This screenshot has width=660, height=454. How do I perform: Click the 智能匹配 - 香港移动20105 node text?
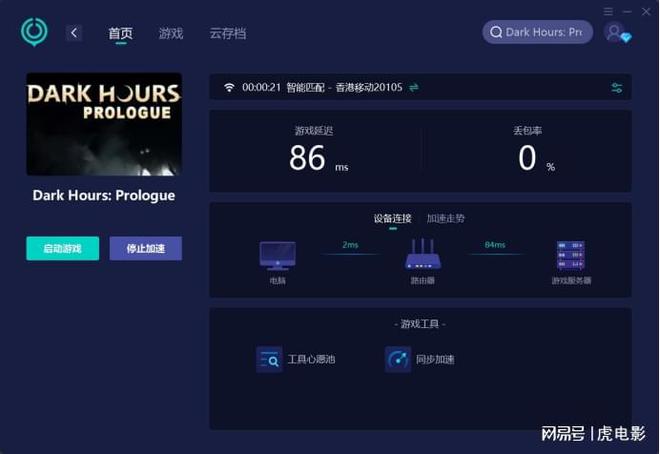(344, 87)
